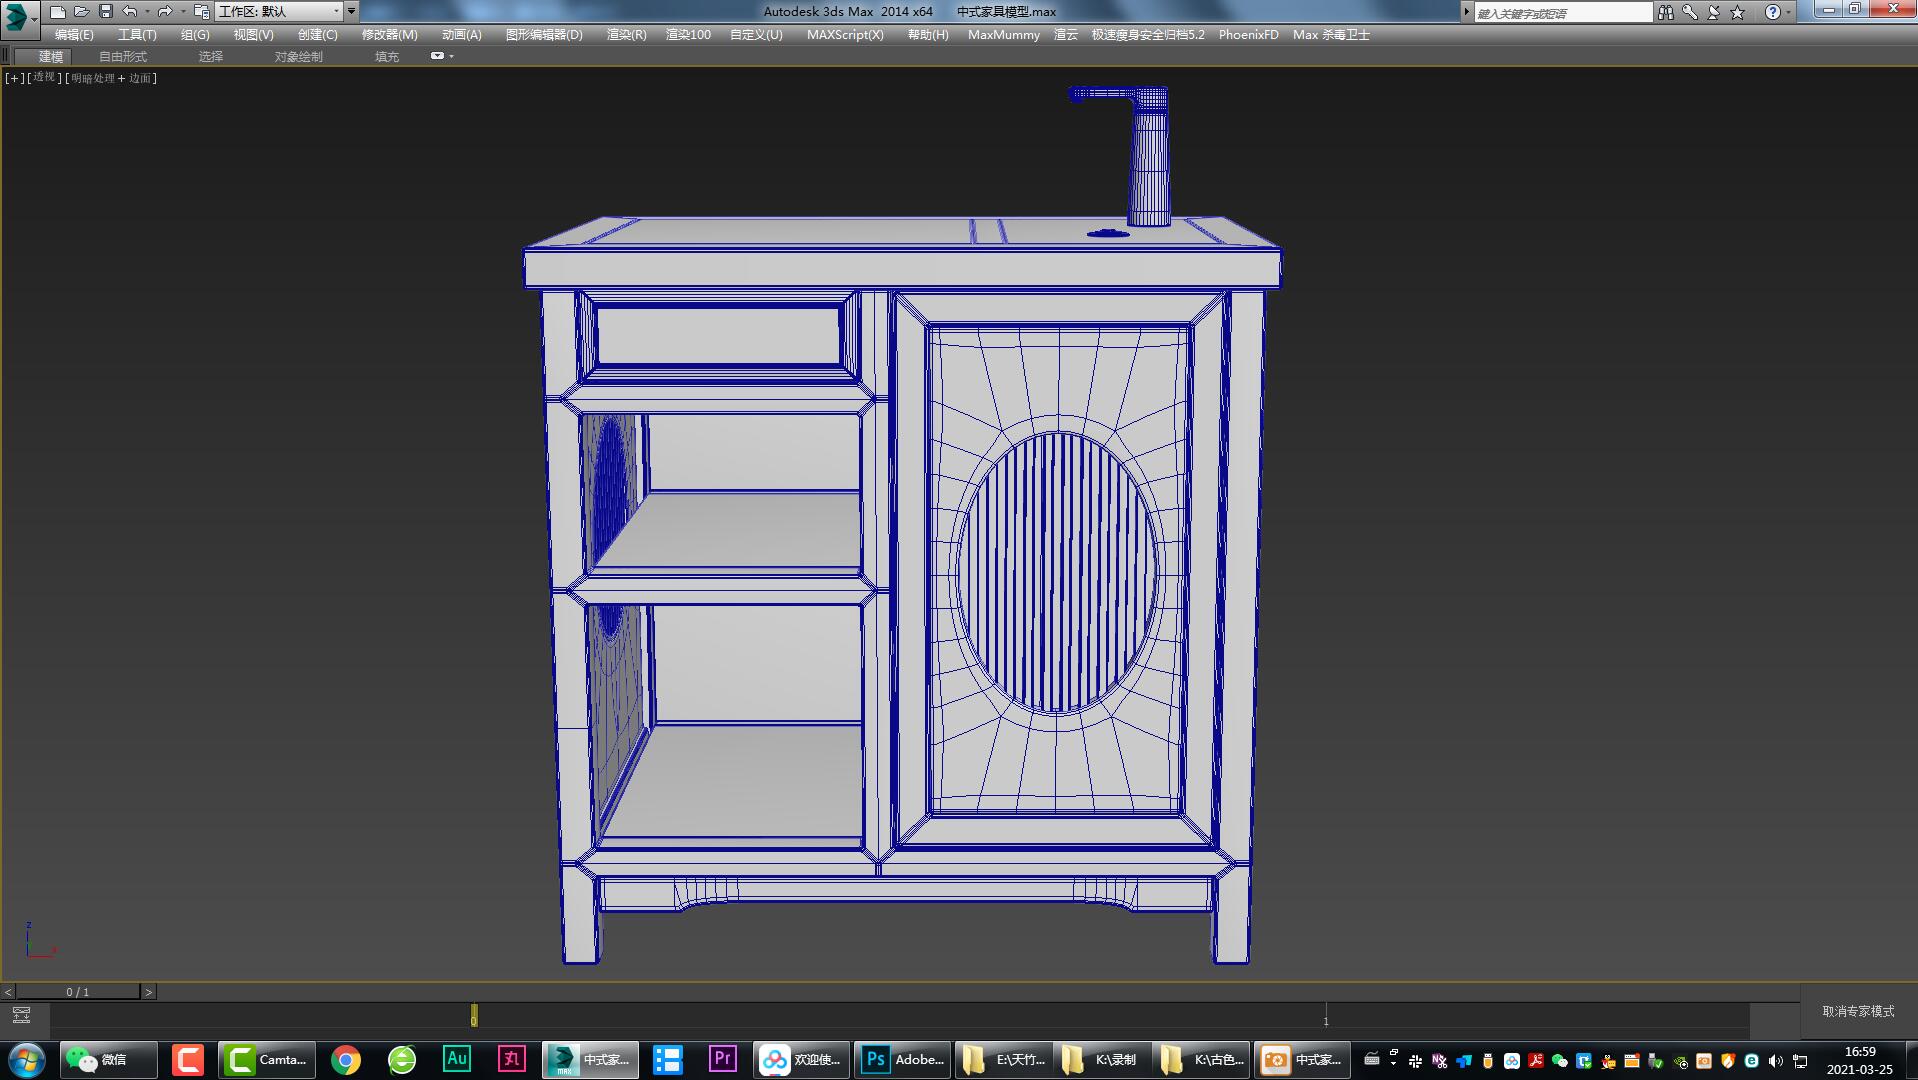Click the communication center satellite icon

1712,11
